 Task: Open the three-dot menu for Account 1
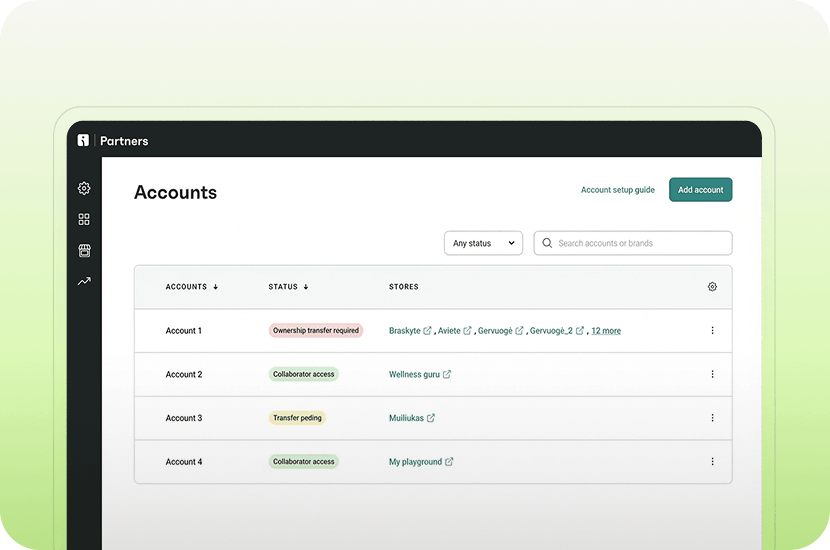tap(712, 330)
